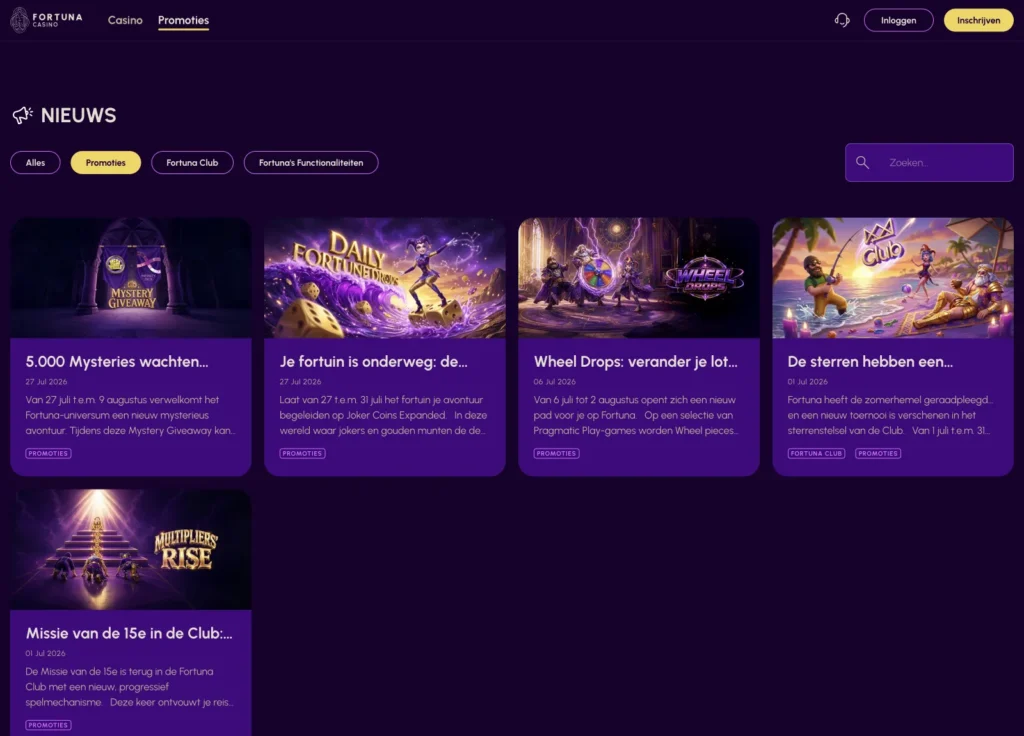
Task: Click the Nieuws megaphone icon
Action: [x=22, y=116]
